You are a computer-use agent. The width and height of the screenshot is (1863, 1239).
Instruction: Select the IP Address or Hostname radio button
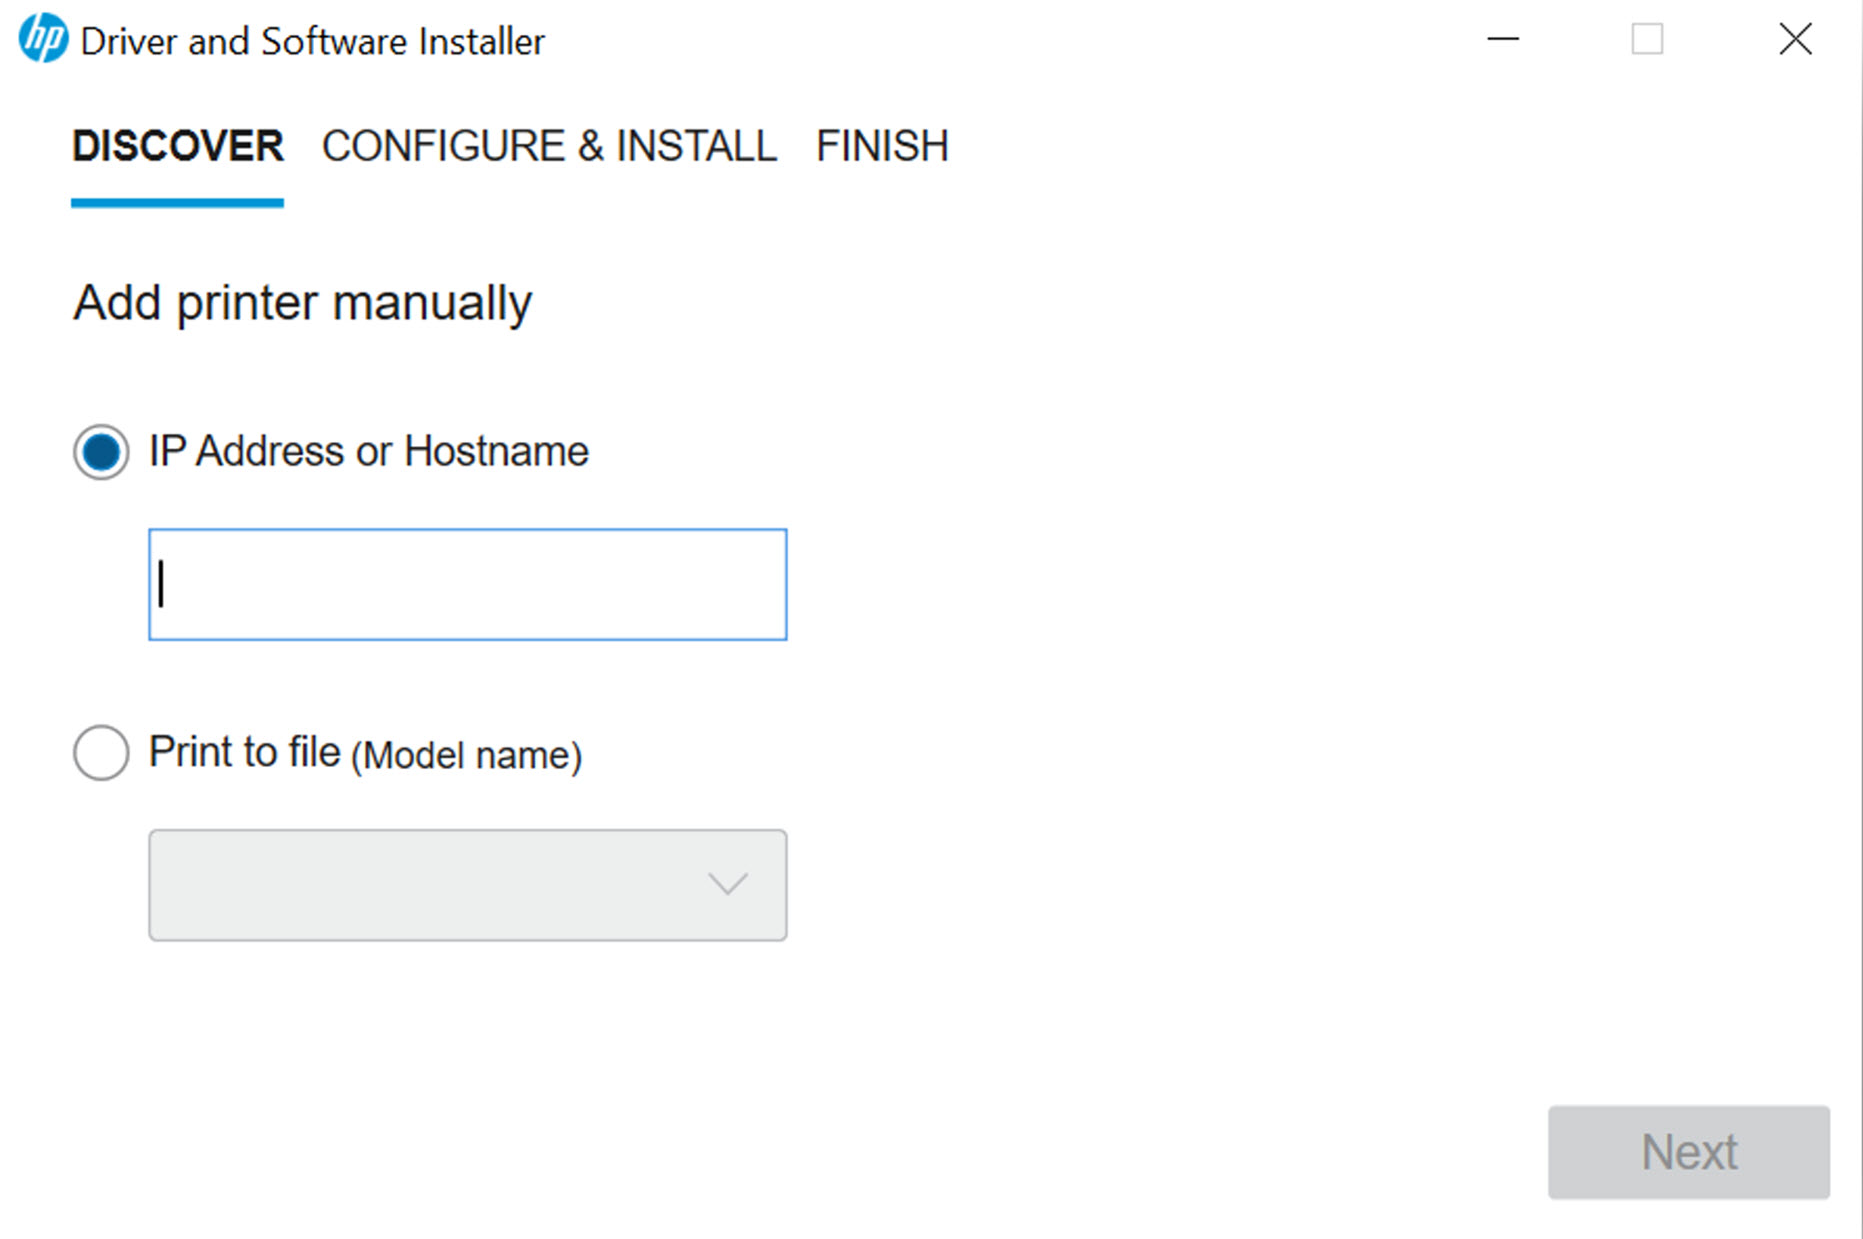click(100, 452)
